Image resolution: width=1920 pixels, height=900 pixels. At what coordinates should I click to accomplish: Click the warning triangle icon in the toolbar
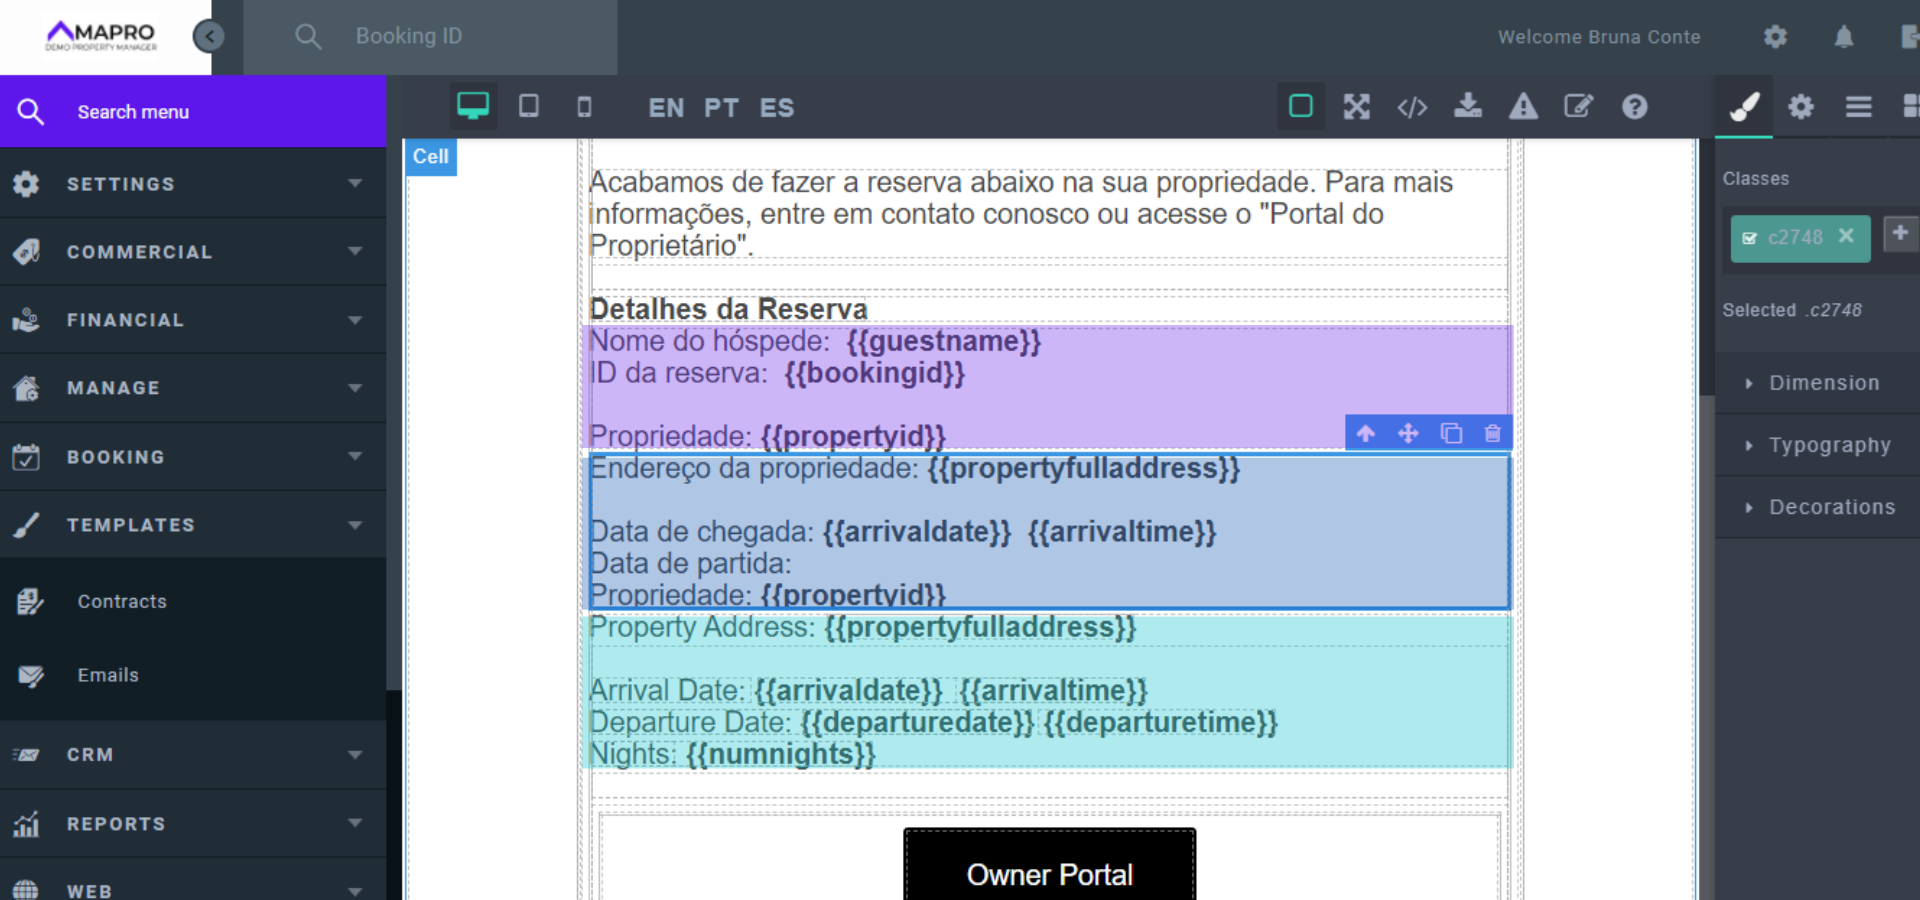[1522, 107]
